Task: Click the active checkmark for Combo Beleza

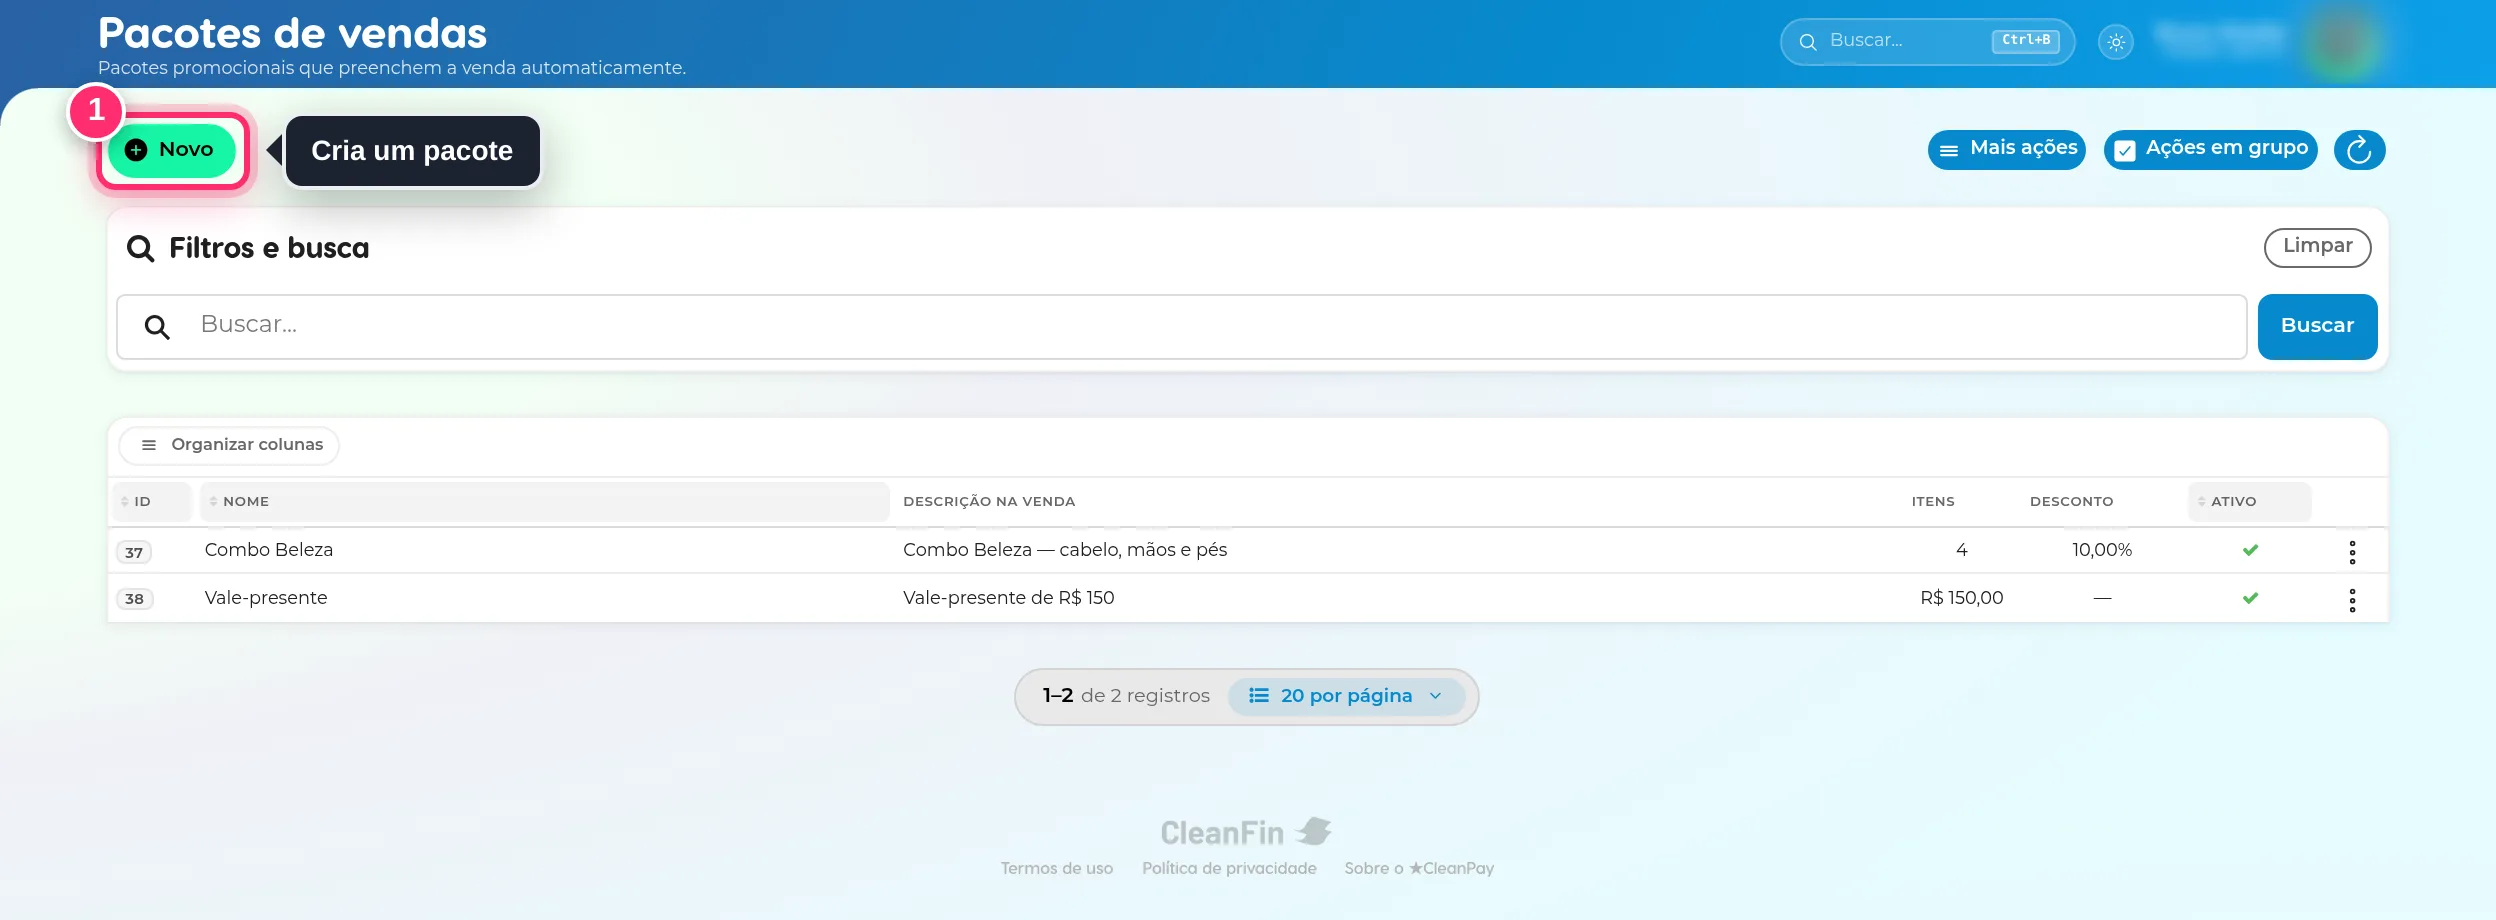Action: point(2250,550)
